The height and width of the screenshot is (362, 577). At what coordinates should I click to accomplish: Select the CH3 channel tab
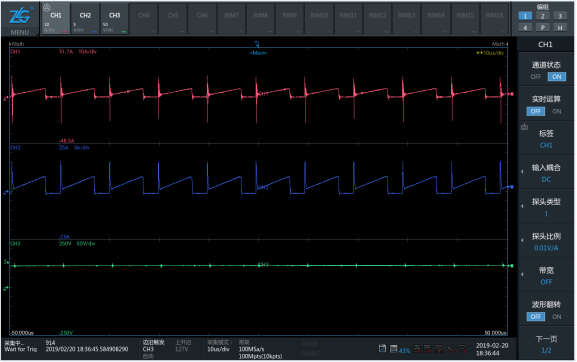114,19
